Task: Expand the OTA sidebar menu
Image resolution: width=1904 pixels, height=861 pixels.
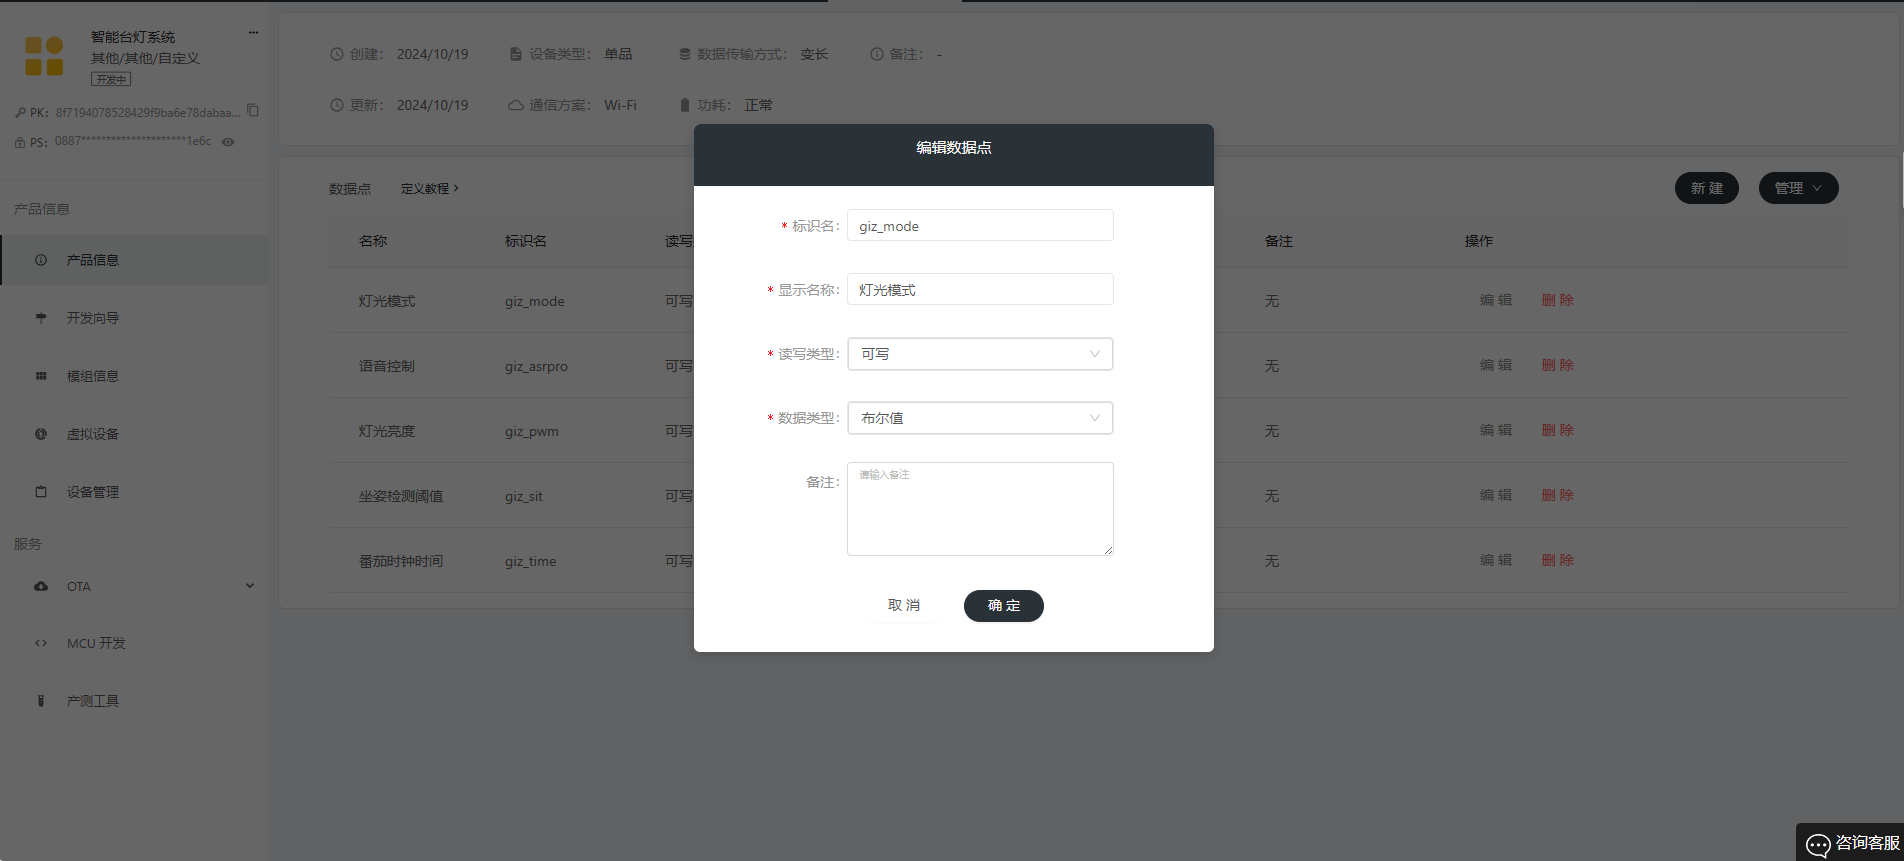Action: coord(249,586)
